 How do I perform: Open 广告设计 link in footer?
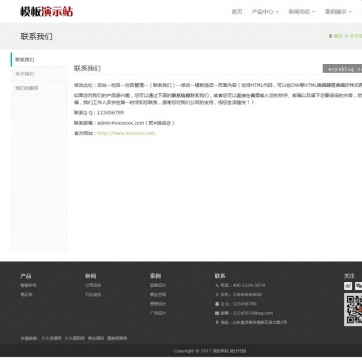click(158, 313)
